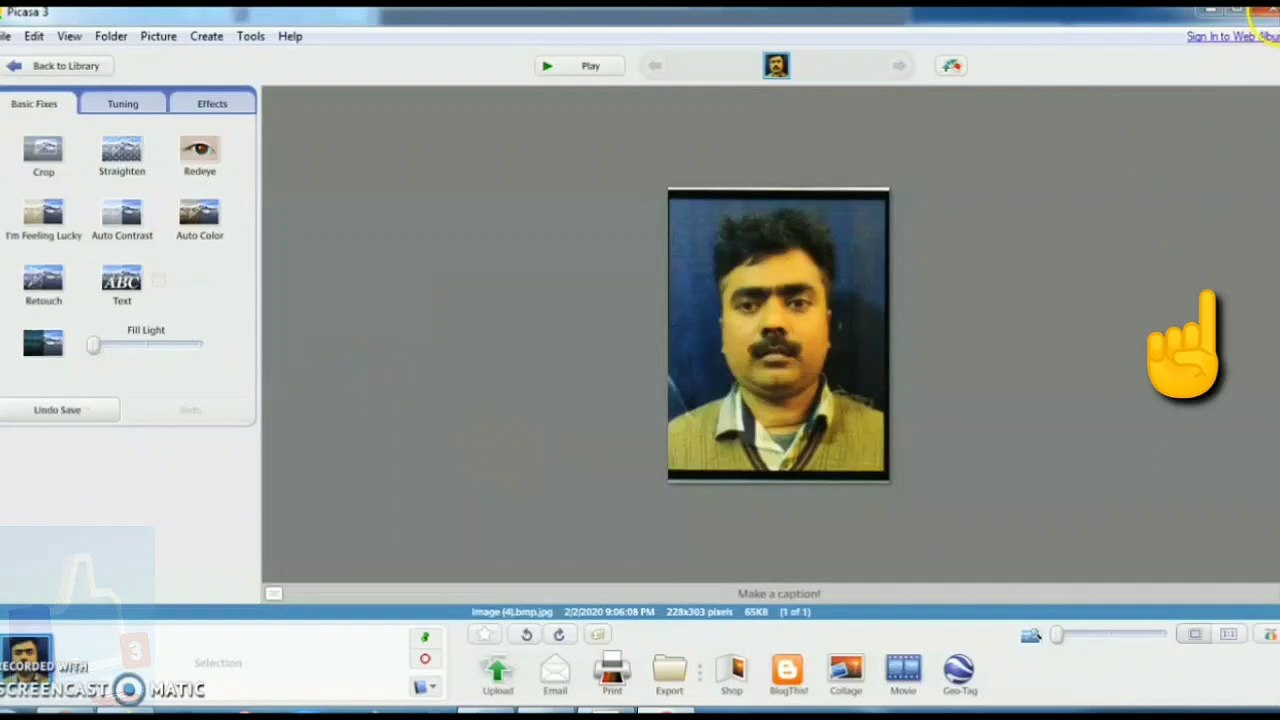Switch to the Tuning tab
This screenshot has width=1280, height=720.
123,103
